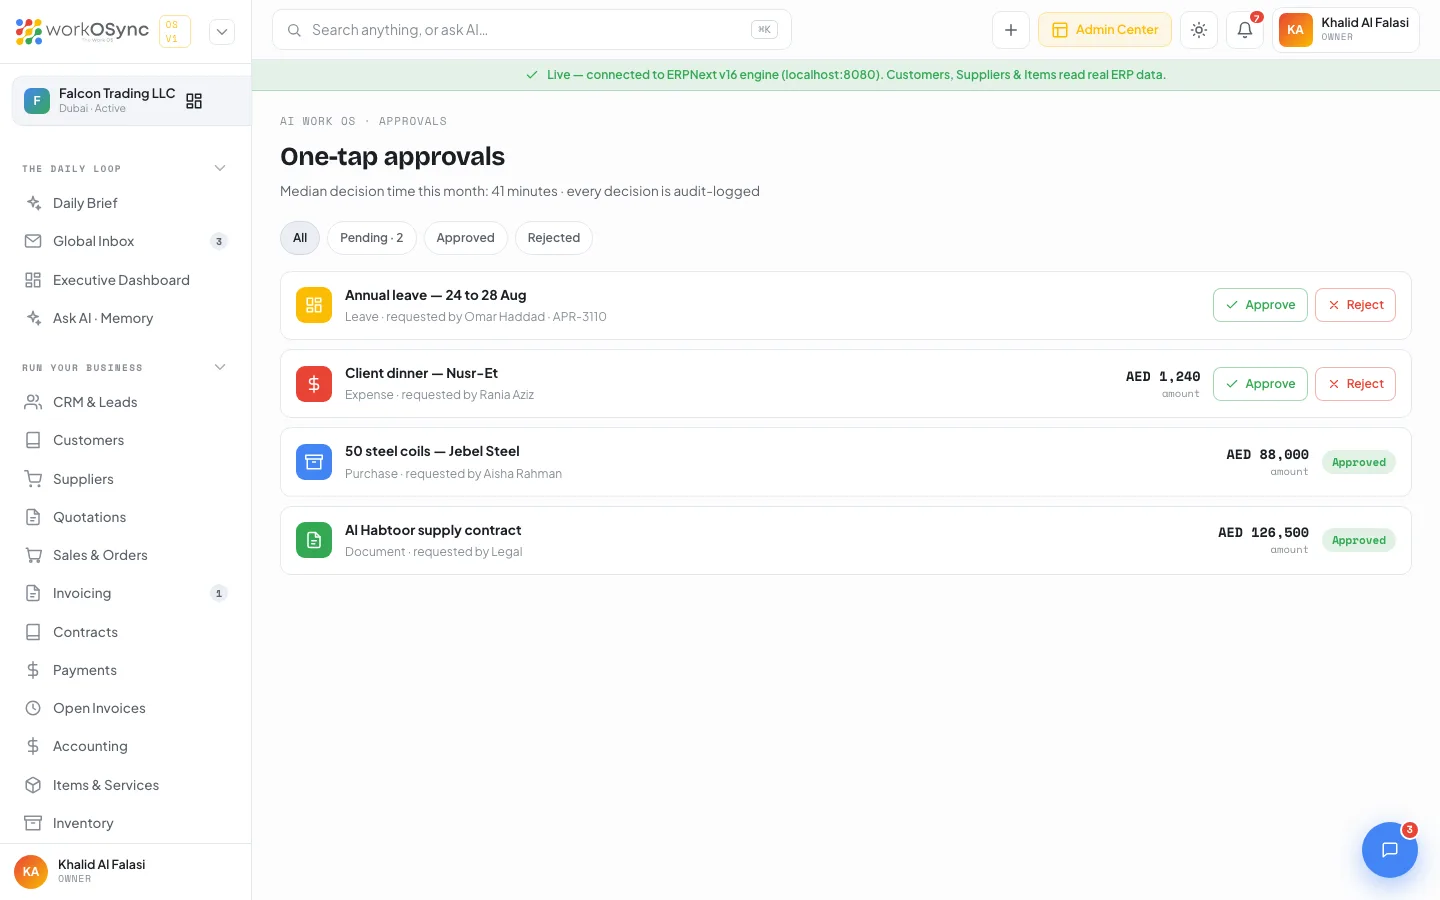The width and height of the screenshot is (1440, 900).
Task: Open the dropdown beside the workOSync logo
Action: [x=222, y=32]
